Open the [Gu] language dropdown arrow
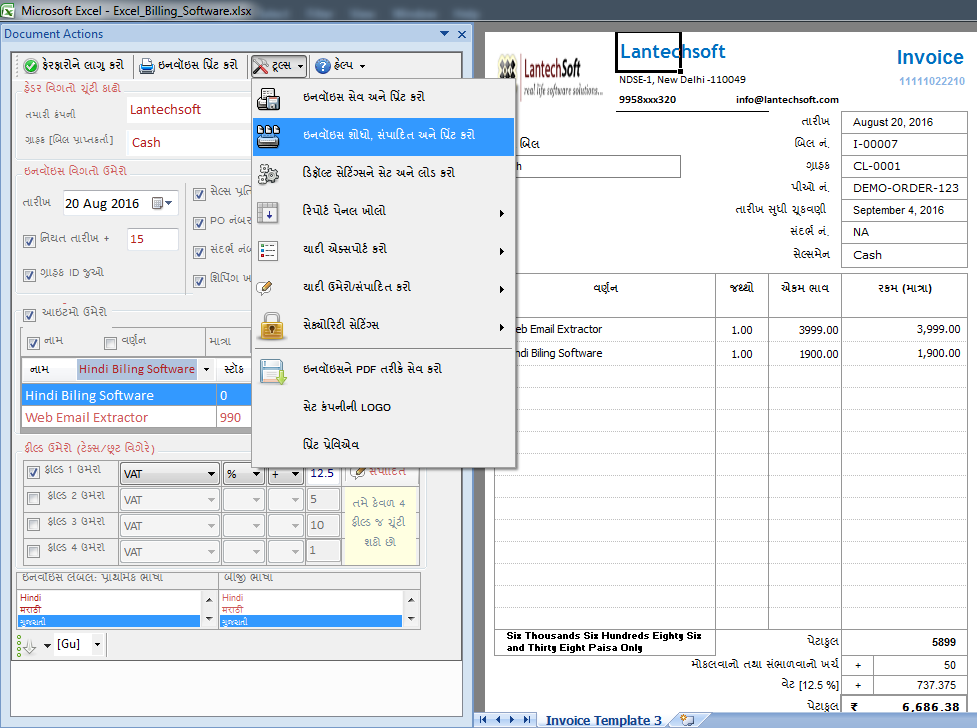 [97, 644]
